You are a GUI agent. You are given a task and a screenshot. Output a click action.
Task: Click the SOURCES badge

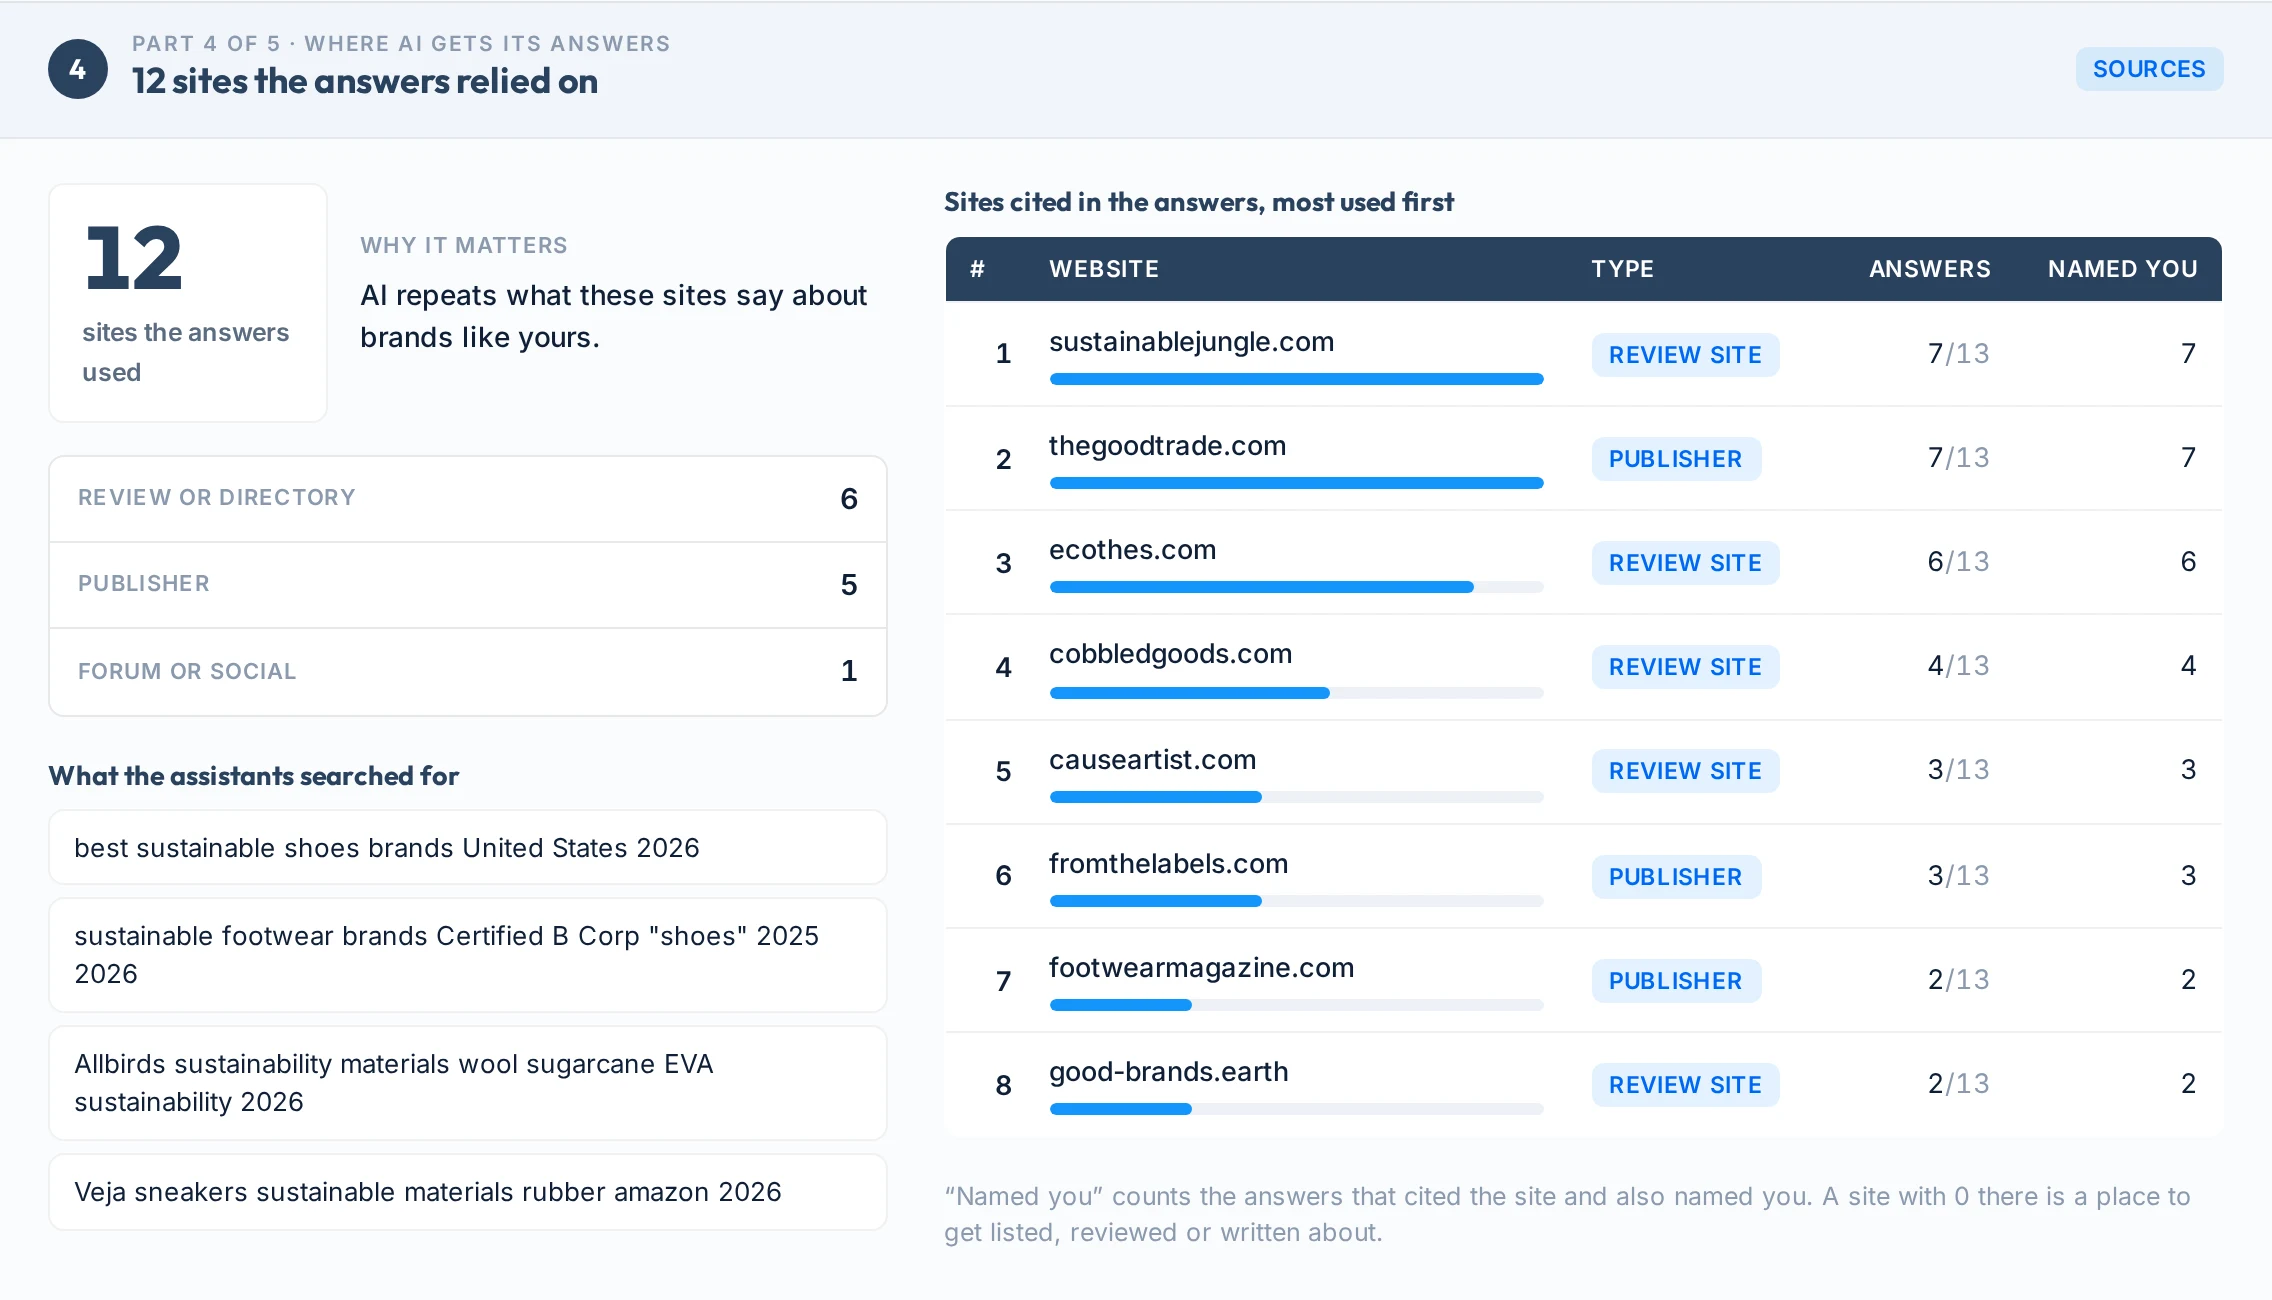point(2149,69)
